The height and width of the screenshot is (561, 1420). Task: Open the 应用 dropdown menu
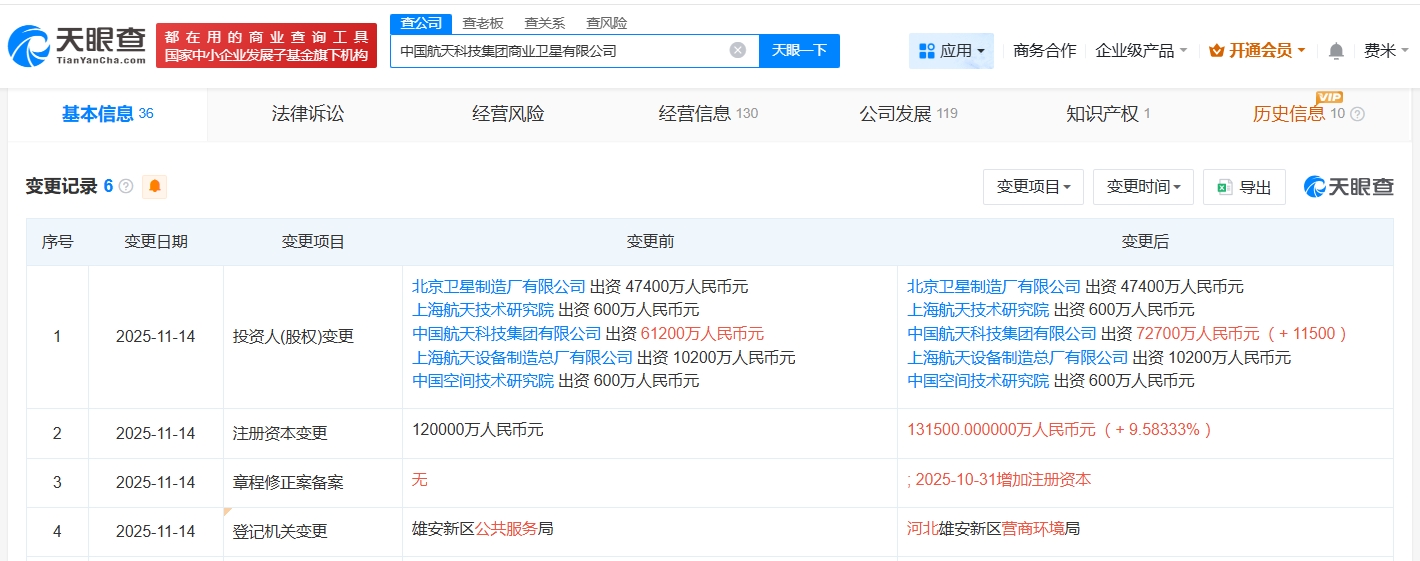[x=951, y=50]
